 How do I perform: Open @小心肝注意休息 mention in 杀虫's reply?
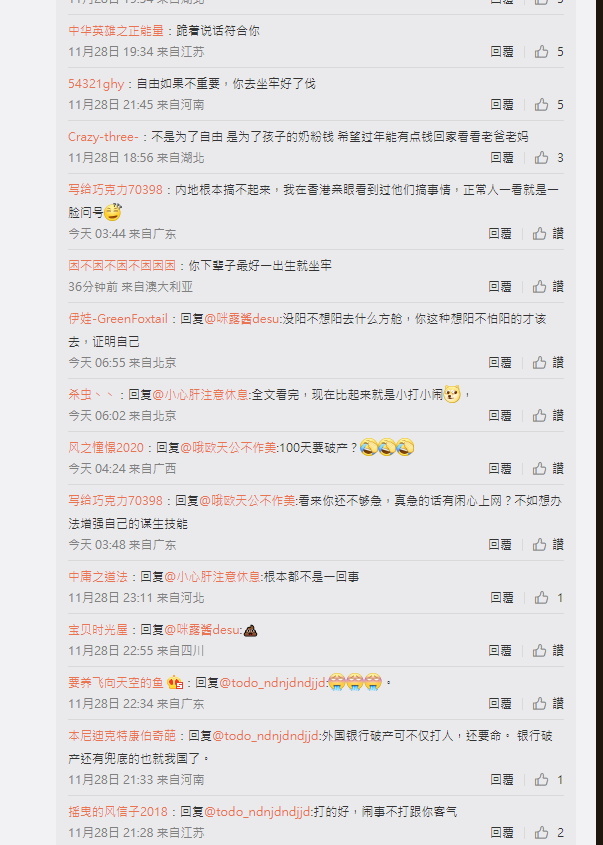point(202,394)
